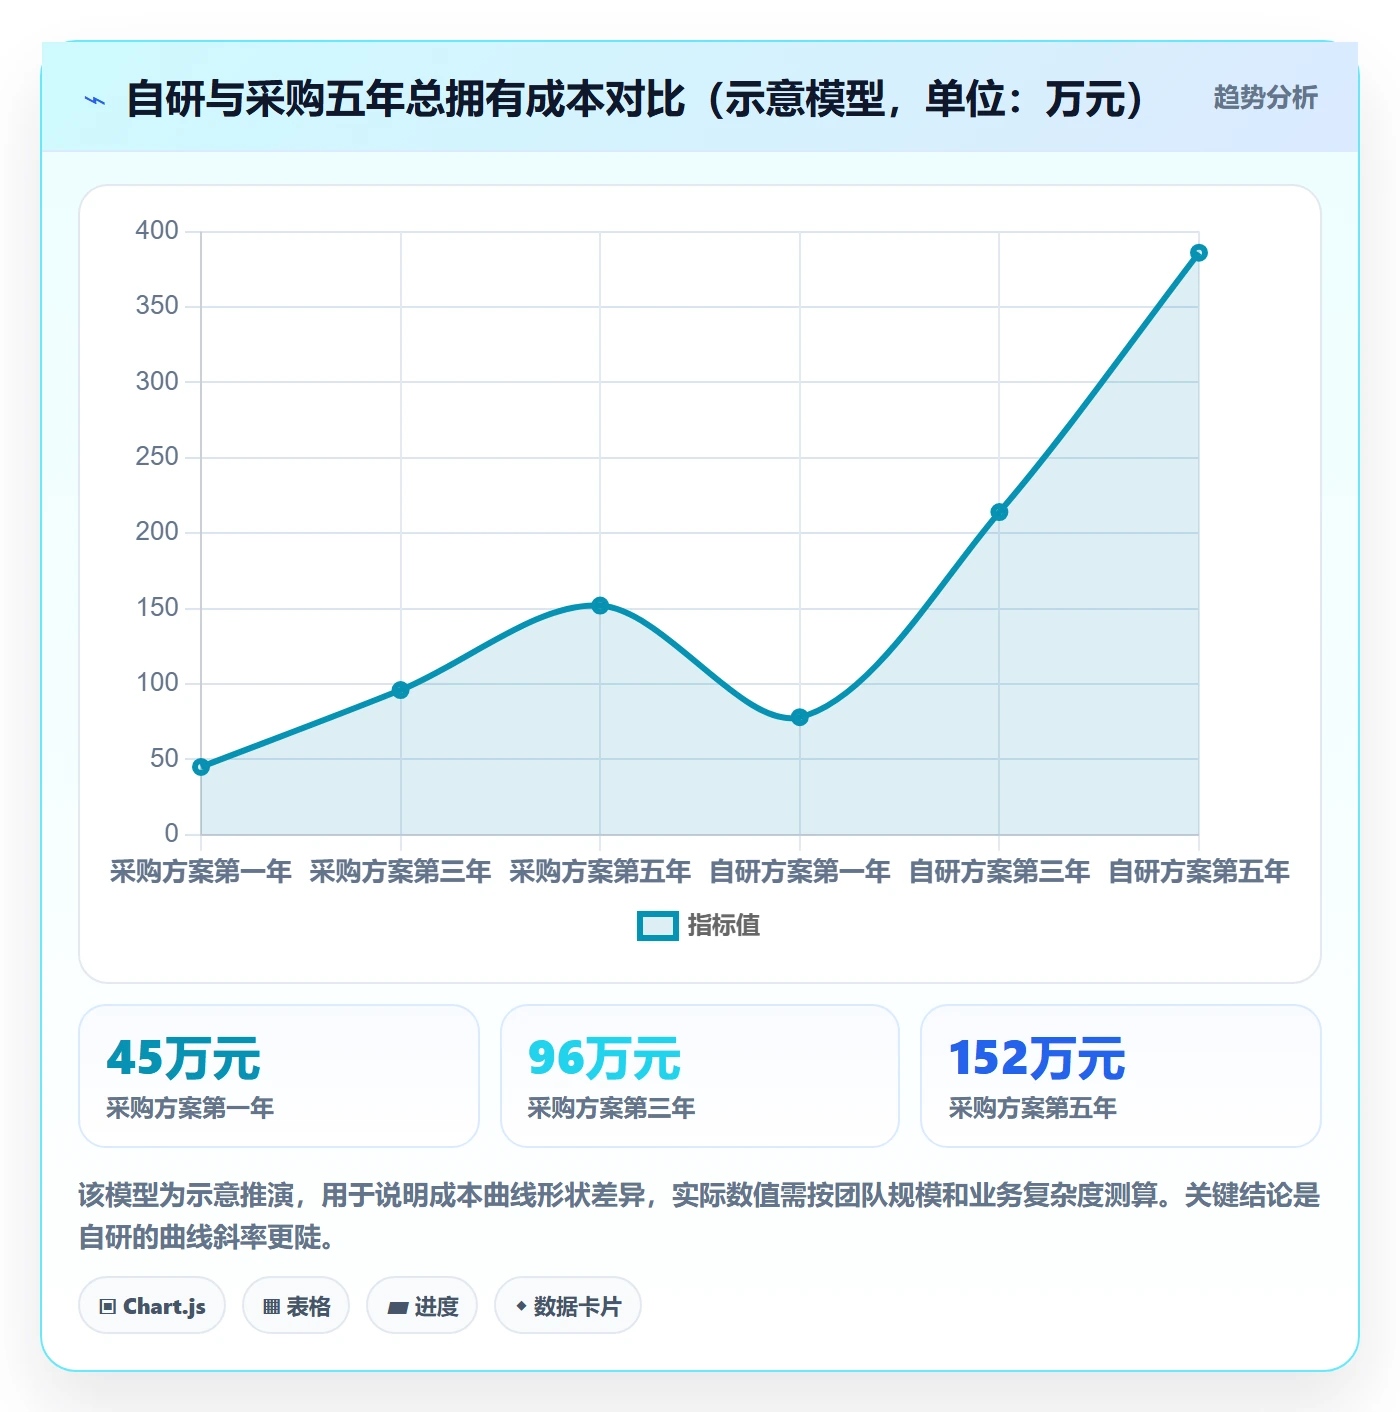Select the 采购方案第三年 data point on the line
Viewport: 1400px width, 1412px height.
tap(400, 690)
